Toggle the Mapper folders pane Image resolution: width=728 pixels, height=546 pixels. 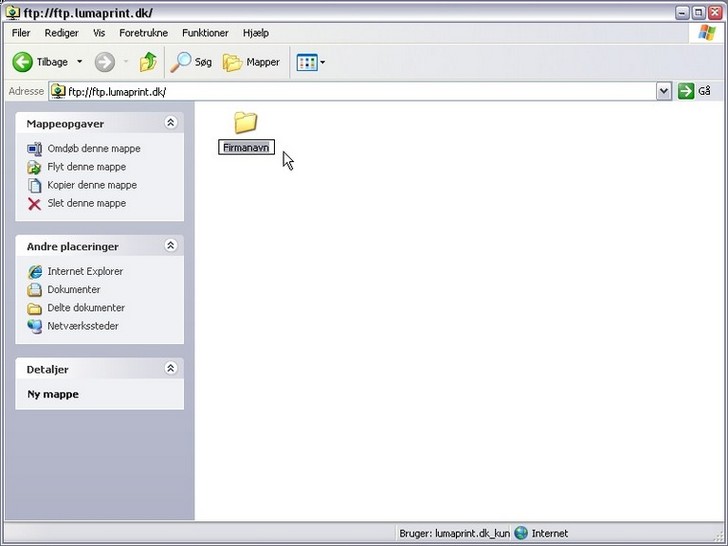click(251, 62)
